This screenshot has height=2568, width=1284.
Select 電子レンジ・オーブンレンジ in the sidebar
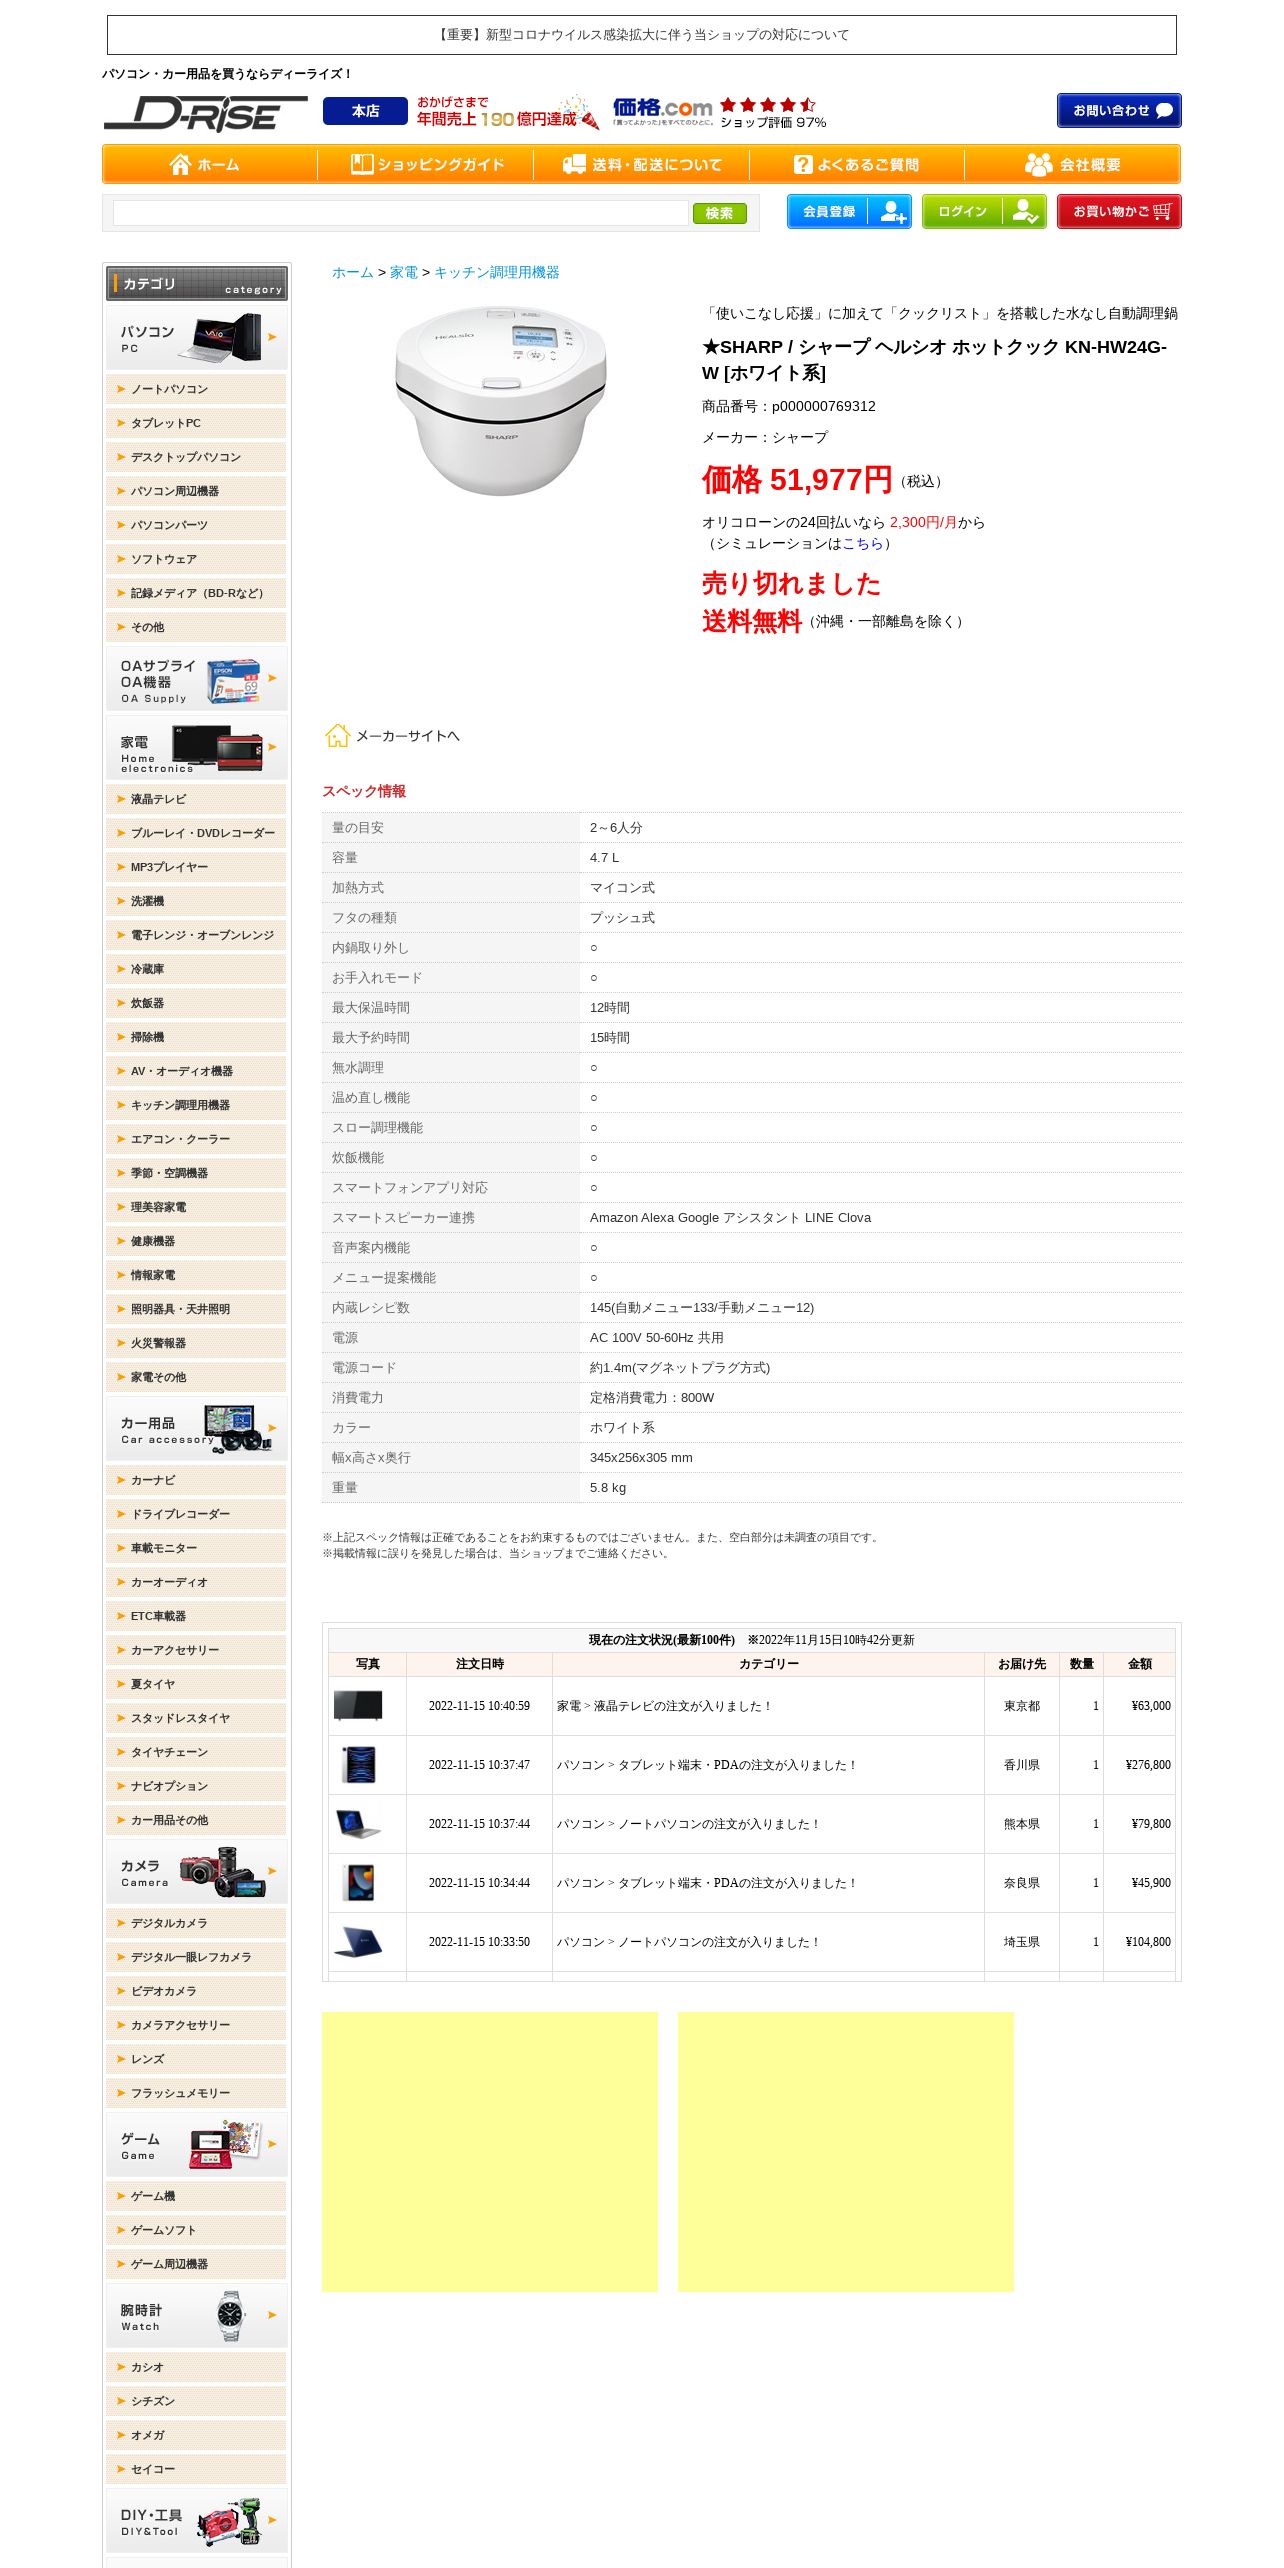click(196, 935)
